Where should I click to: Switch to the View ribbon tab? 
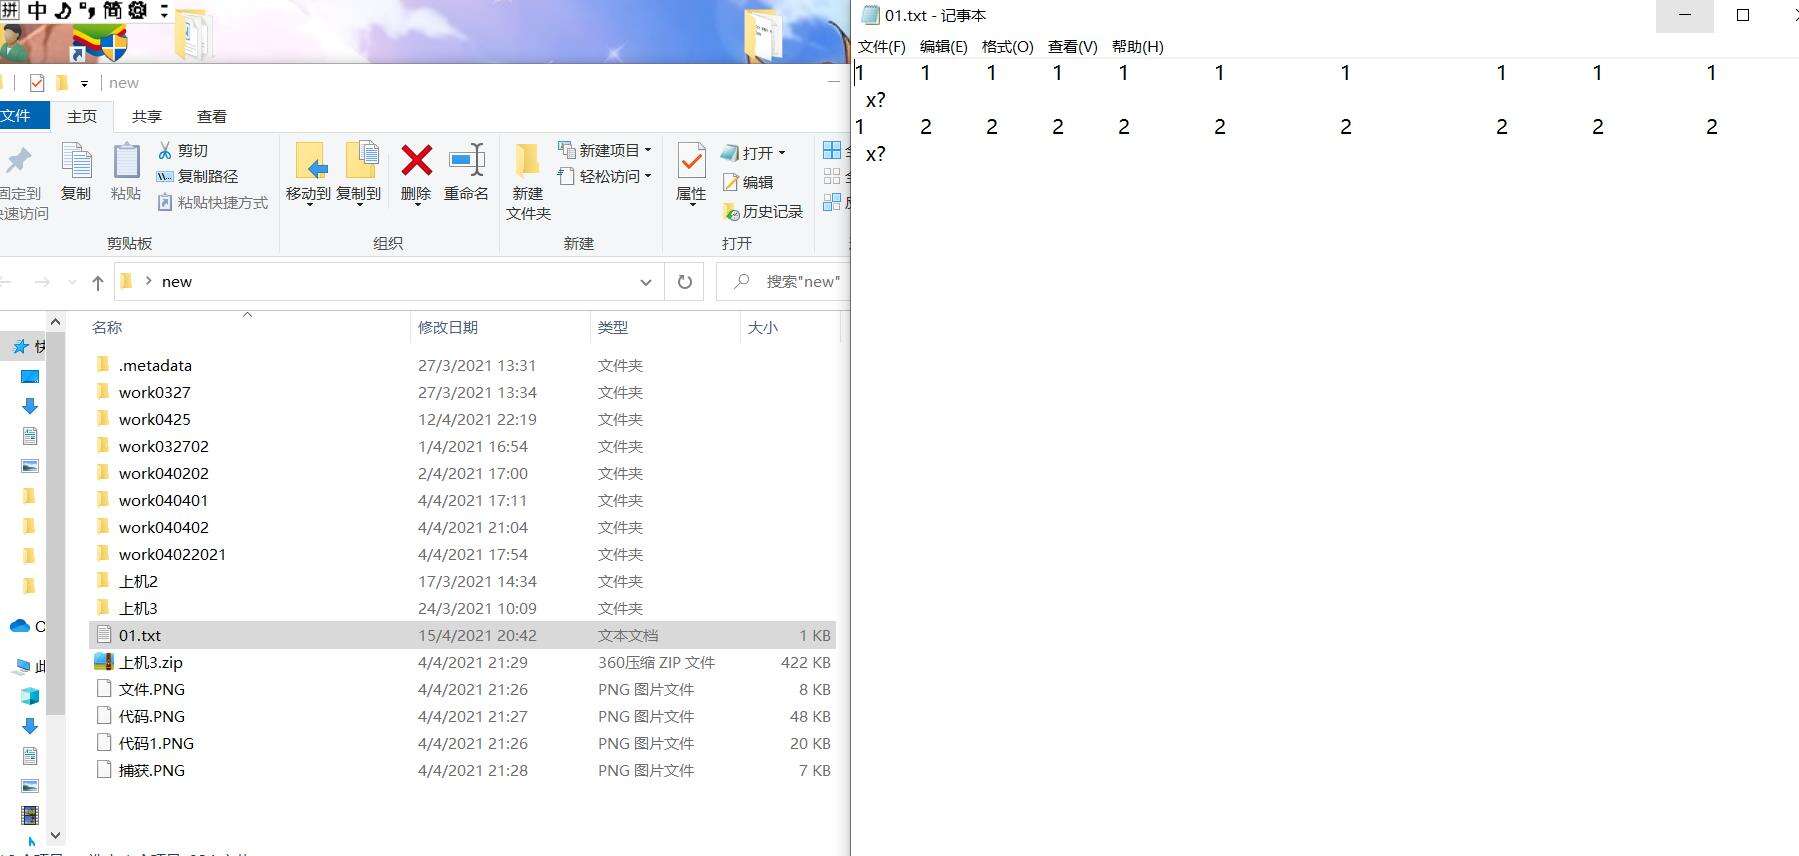[x=211, y=116]
